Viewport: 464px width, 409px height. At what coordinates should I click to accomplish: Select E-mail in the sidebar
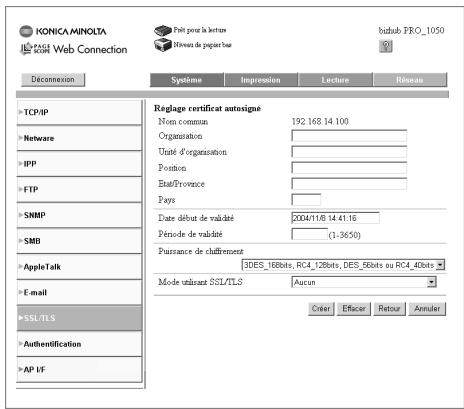pyautogui.click(x=79, y=292)
